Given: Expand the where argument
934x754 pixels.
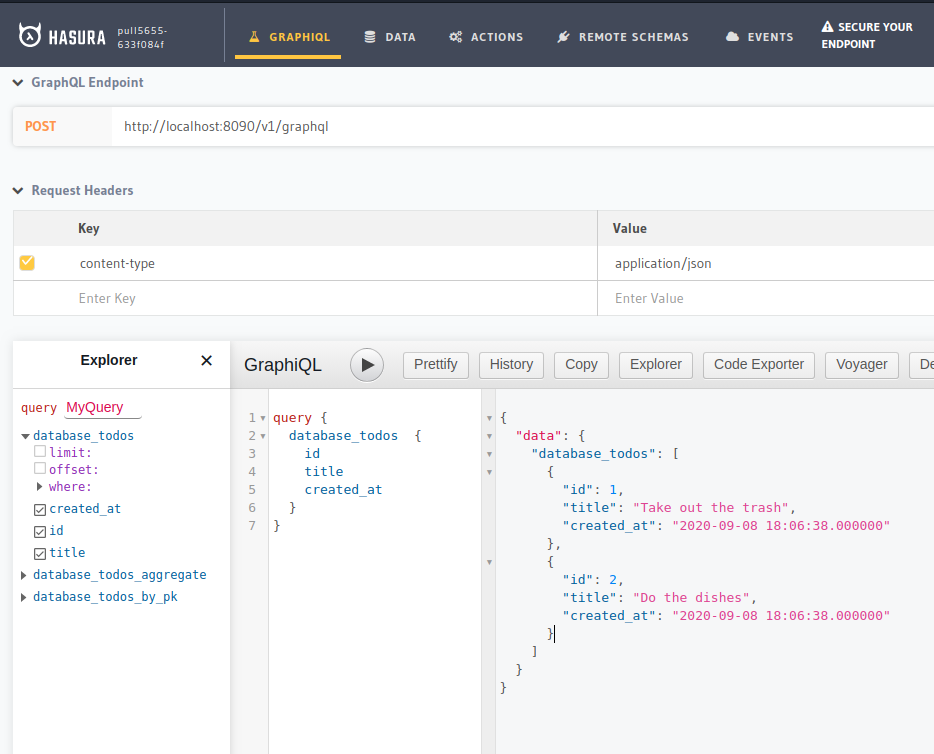Looking at the screenshot, I should tap(39, 487).
